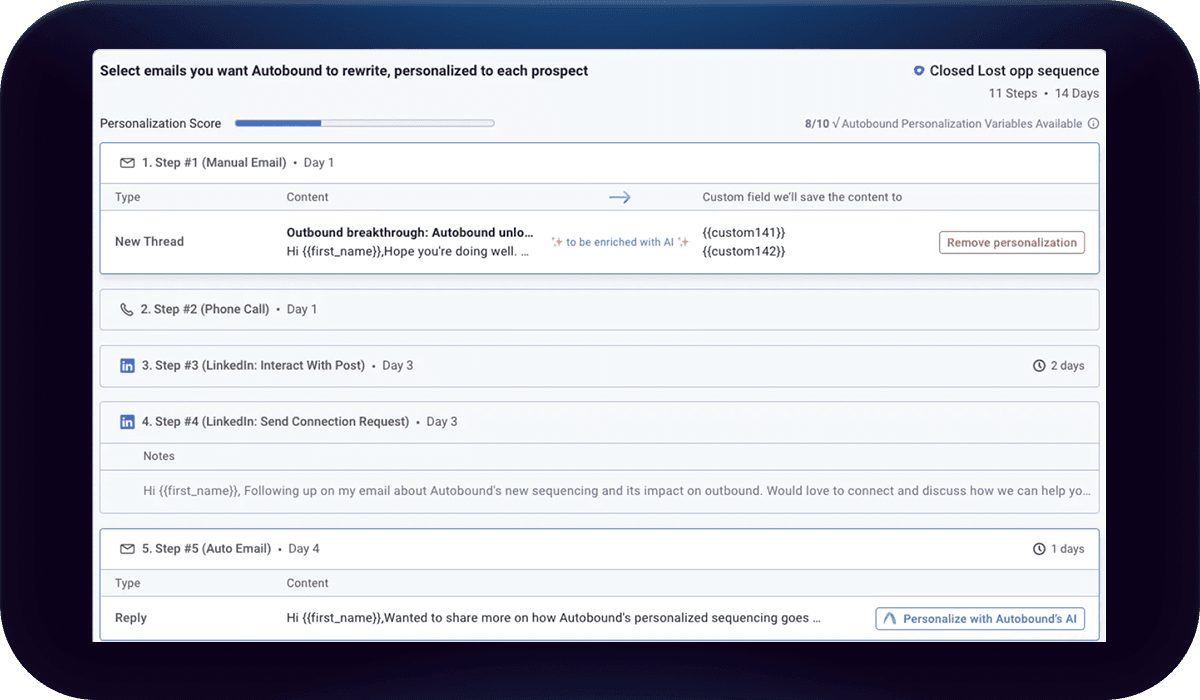Click the Step #4 notes text field
1200x700 pixels.
(x=616, y=491)
